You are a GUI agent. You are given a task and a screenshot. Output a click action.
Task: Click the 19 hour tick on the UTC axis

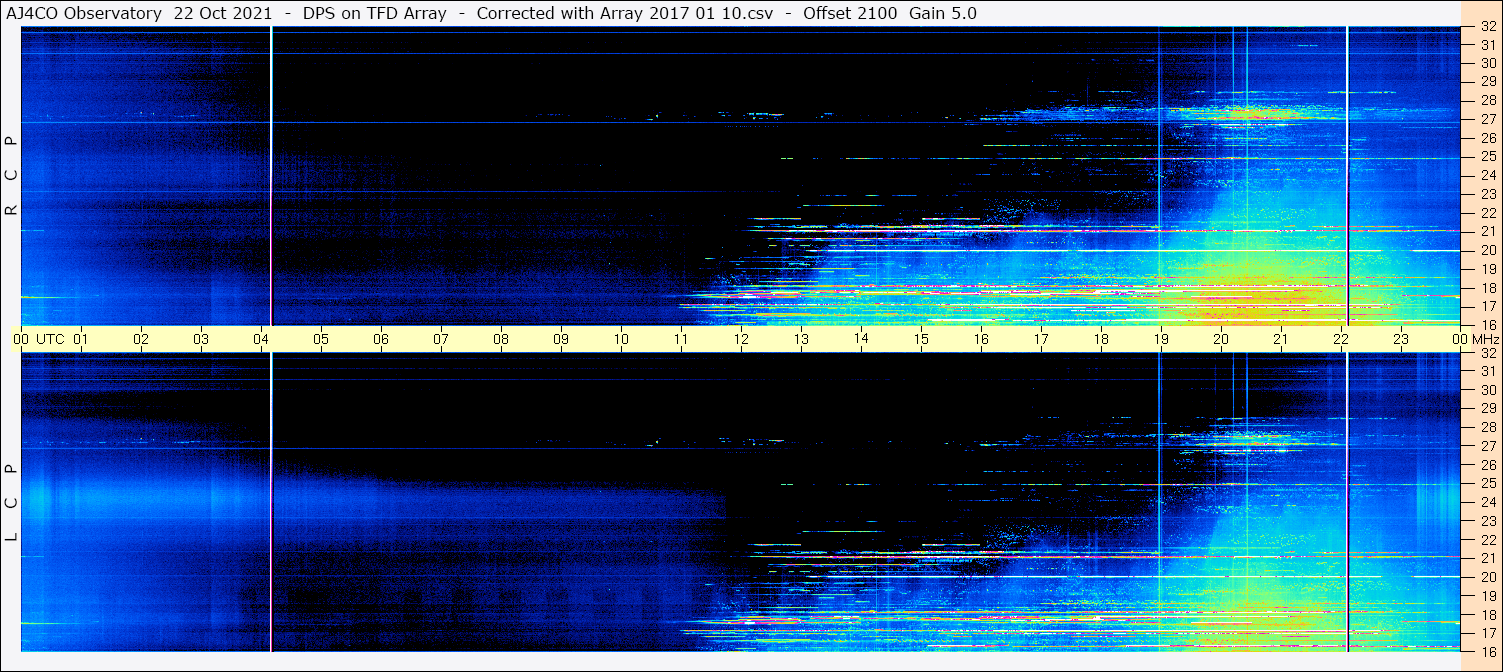pyautogui.click(x=1161, y=339)
